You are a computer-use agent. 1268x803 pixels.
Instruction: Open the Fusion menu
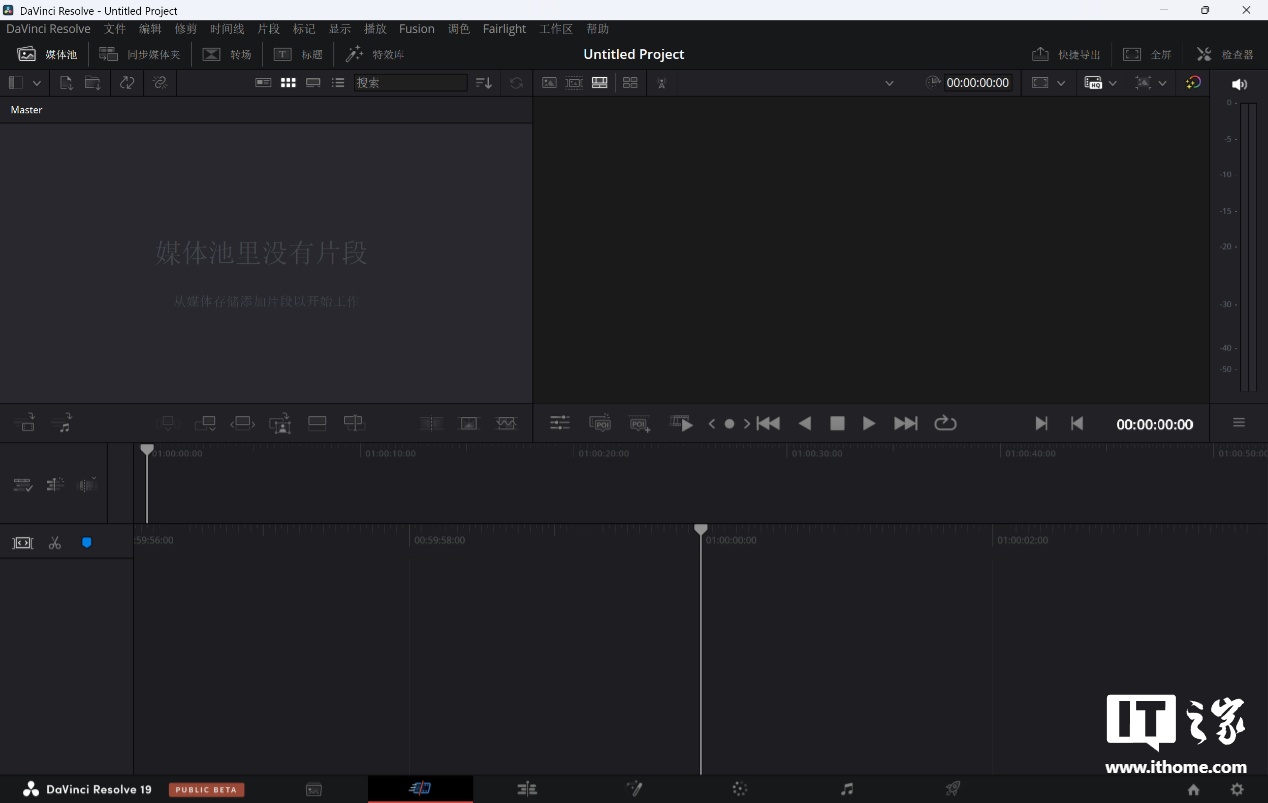coord(416,29)
